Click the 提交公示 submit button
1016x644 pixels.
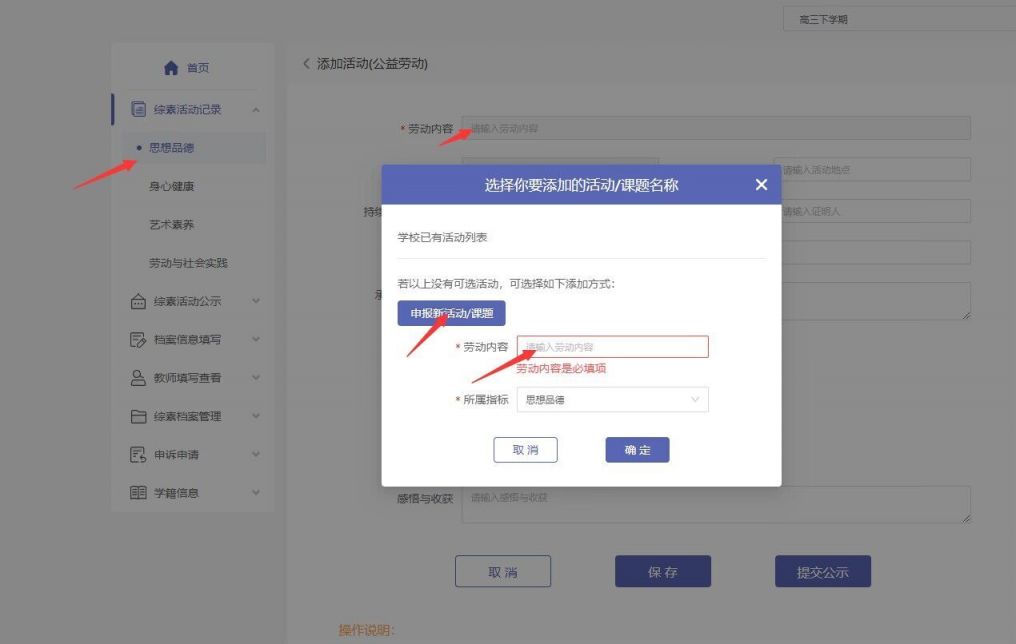(822, 571)
